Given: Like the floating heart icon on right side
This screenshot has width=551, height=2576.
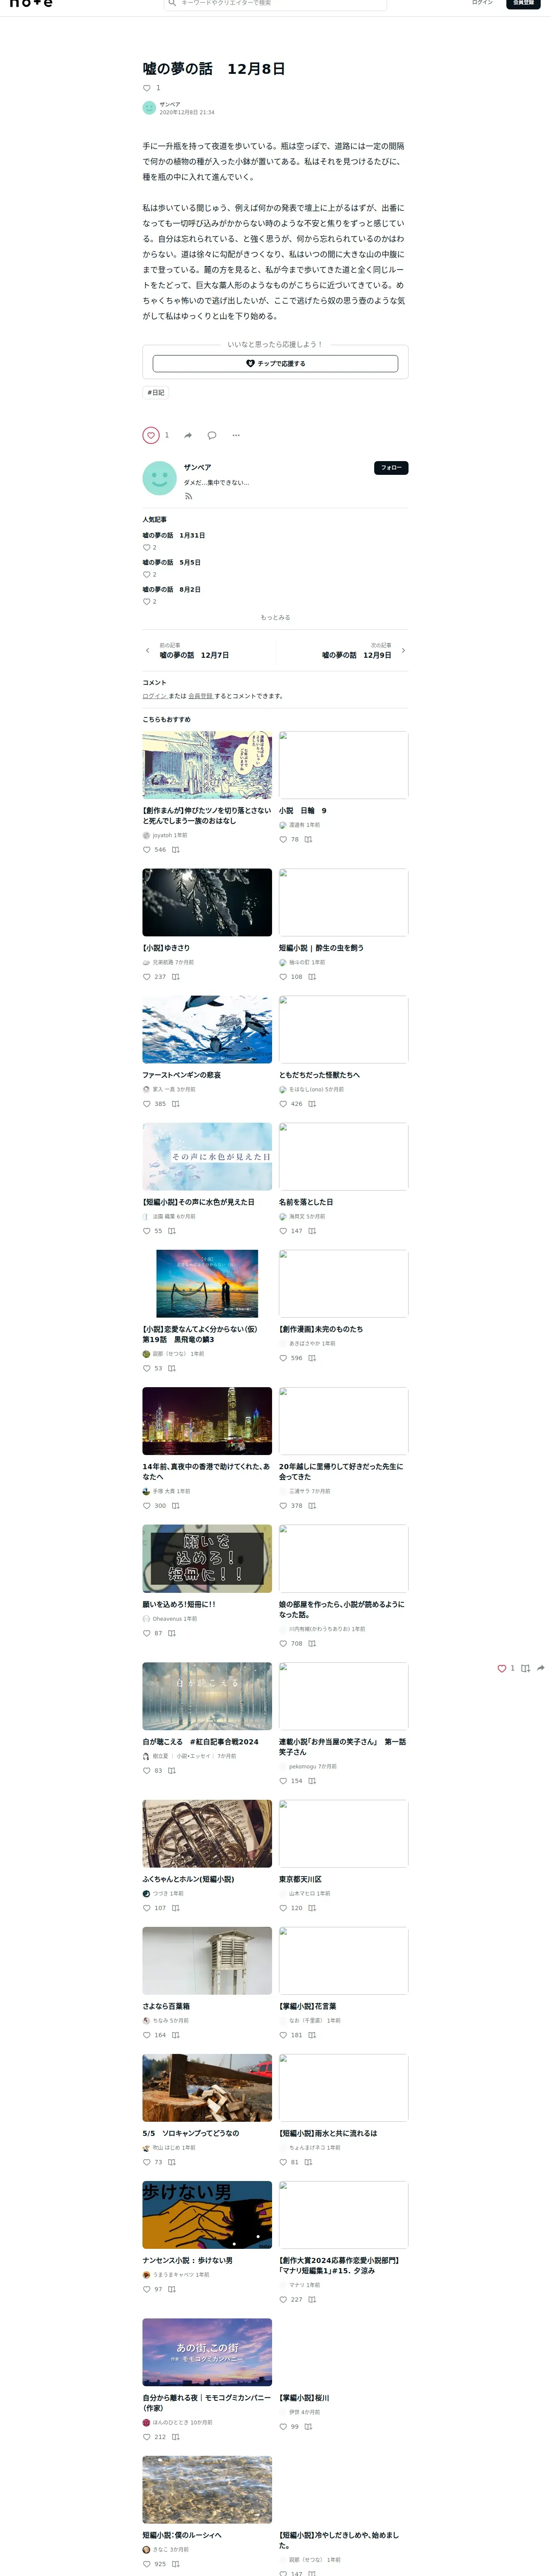Looking at the screenshot, I should point(502,1668).
